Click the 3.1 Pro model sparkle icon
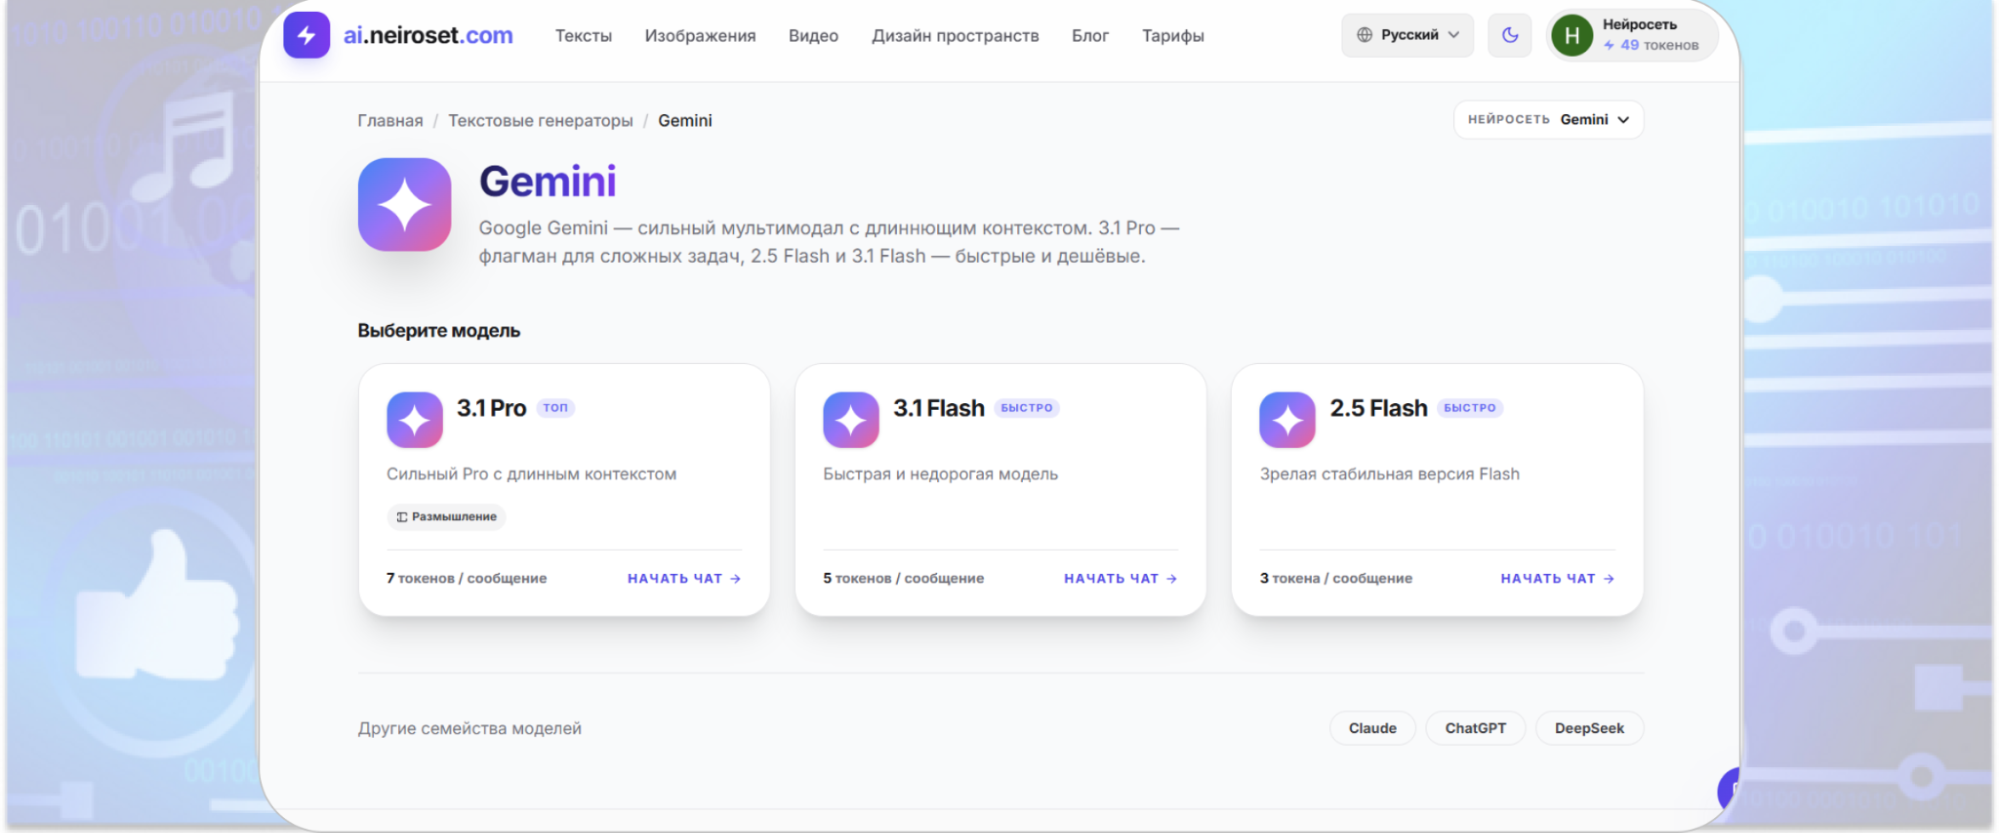 point(414,420)
